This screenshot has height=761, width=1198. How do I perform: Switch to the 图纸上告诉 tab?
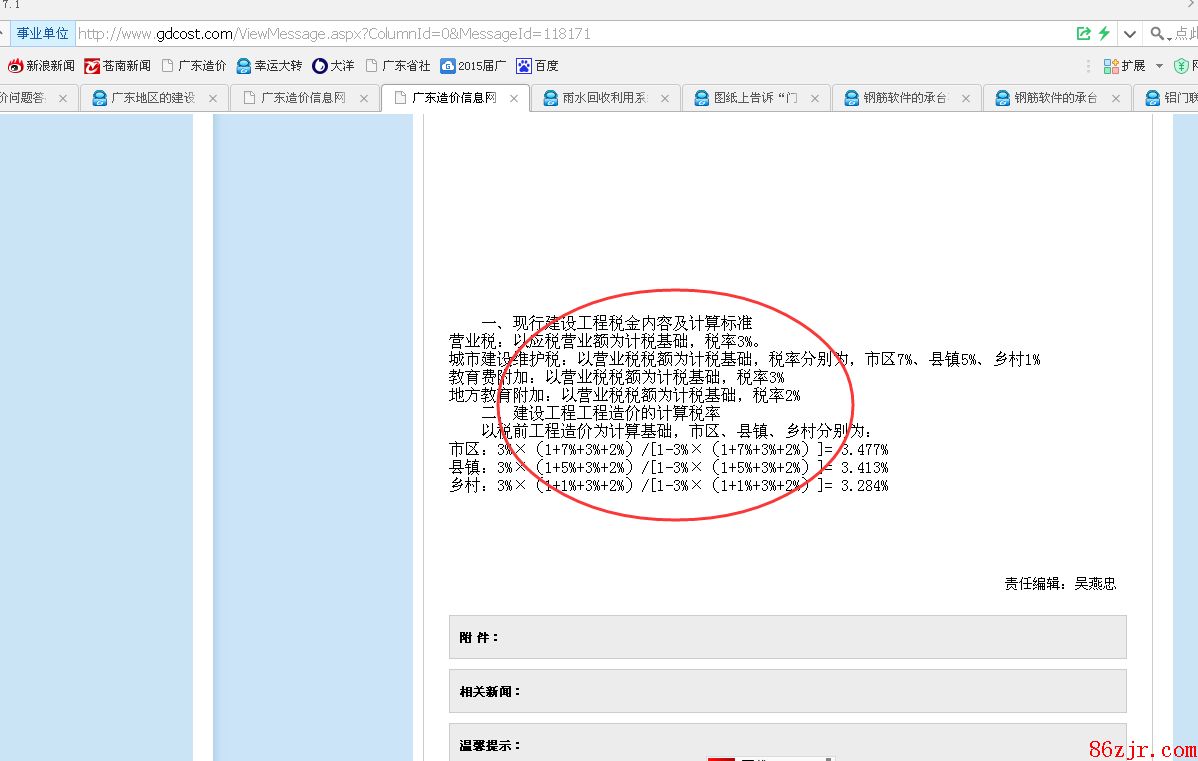[x=755, y=98]
